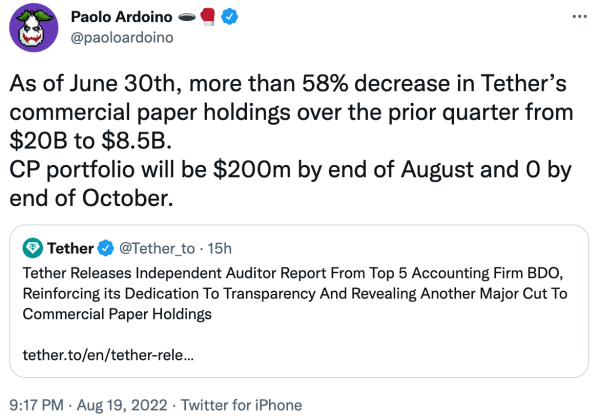Open the 9:17 PM timestamp

[x=36, y=405]
